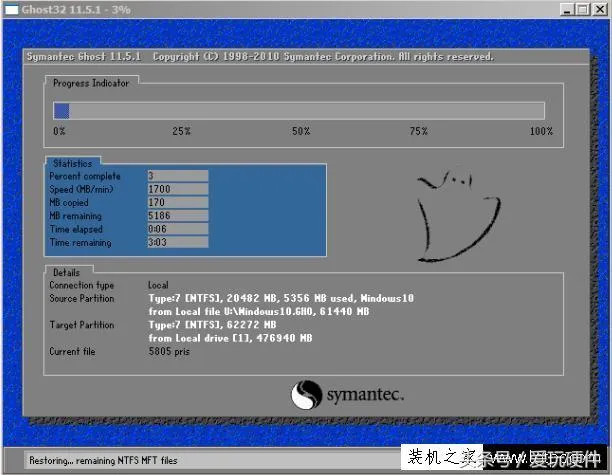
Task: Click the 'Current file' label
Action: (72, 351)
